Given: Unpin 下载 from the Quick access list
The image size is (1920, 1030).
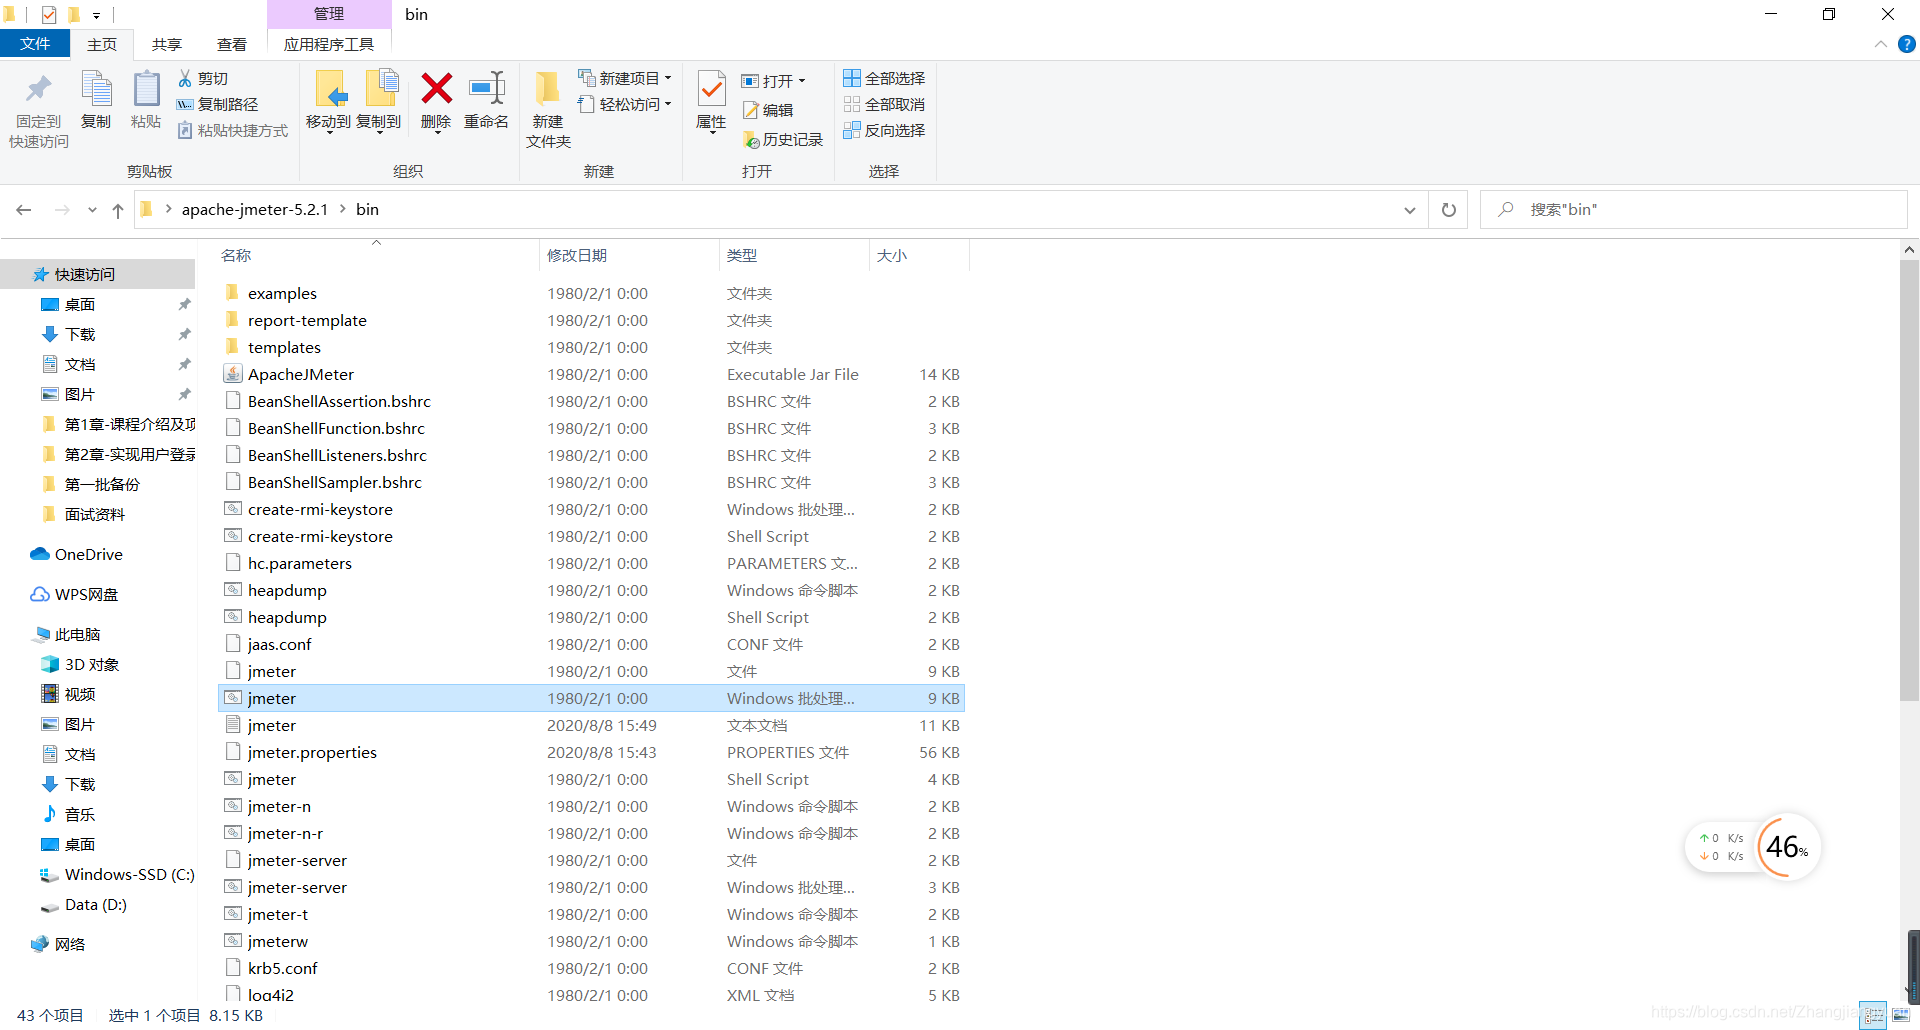Looking at the screenshot, I should point(184,334).
